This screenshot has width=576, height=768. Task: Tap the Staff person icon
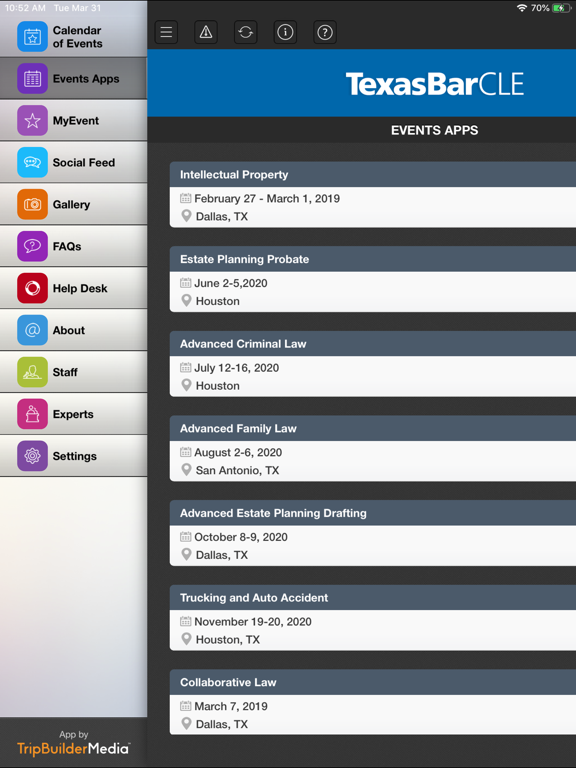tap(32, 372)
